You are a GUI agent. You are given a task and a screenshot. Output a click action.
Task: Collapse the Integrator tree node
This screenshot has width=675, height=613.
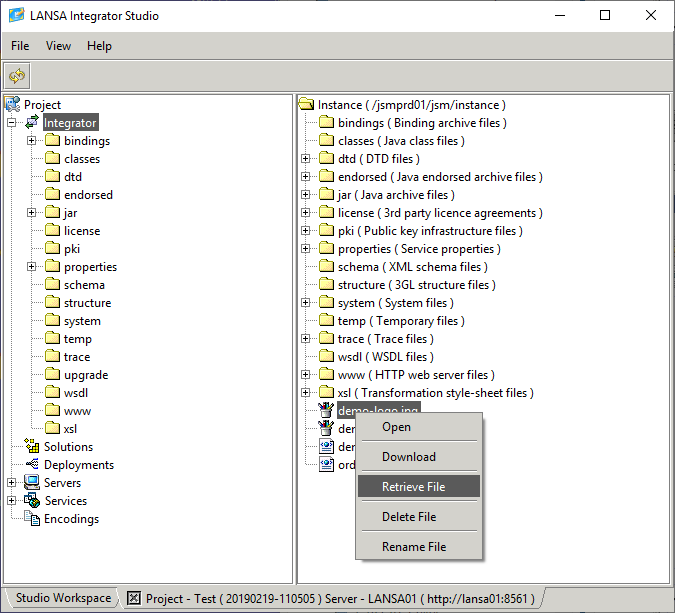click(12, 123)
